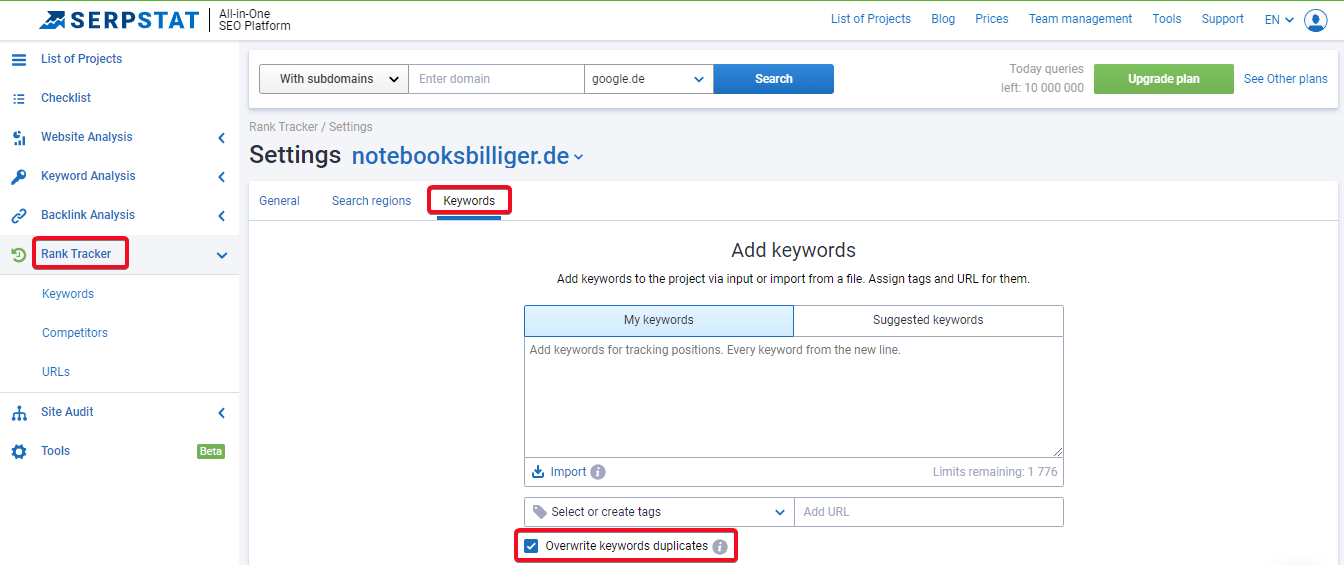Collapse Rank Tracker chevron
The width and height of the screenshot is (1344, 565).
(x=222, y=255)
